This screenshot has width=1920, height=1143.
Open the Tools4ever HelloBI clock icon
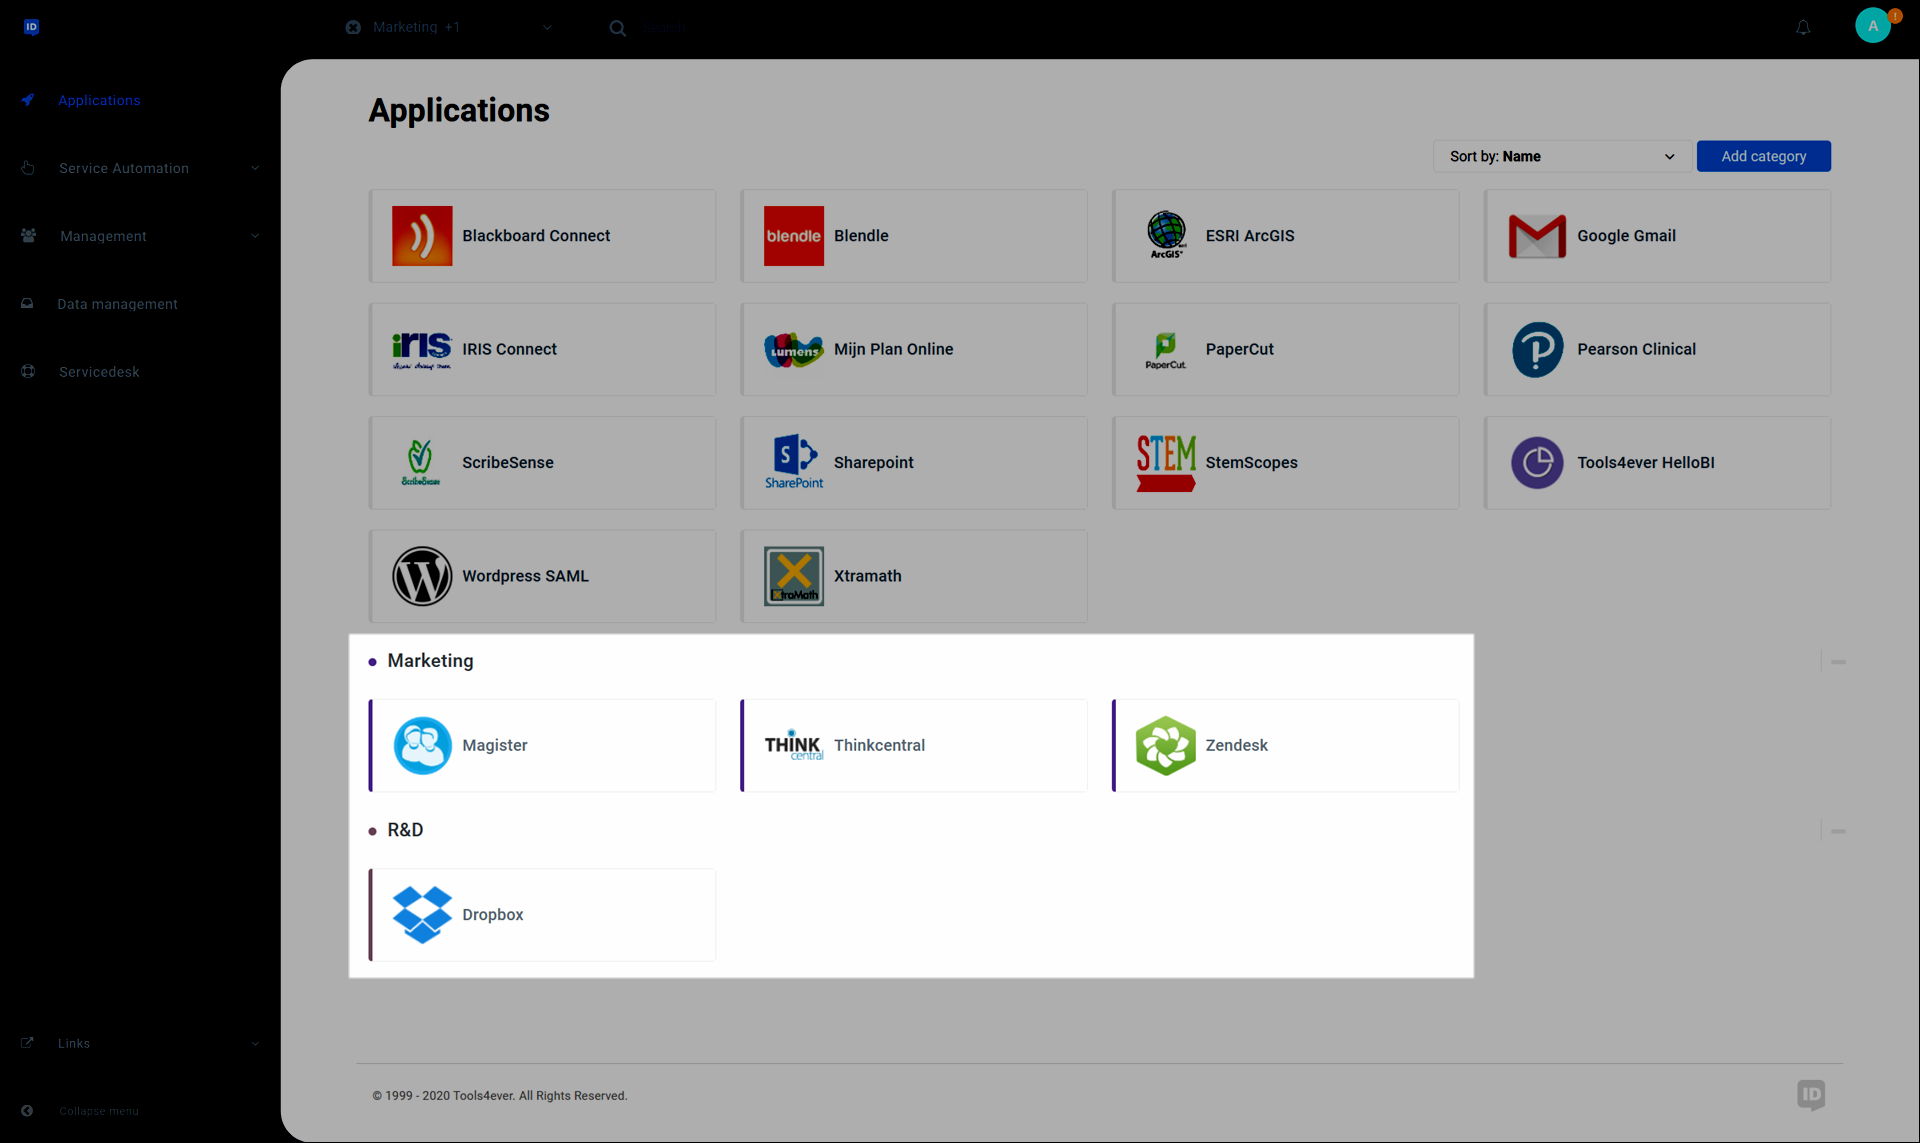click(x=1537, y=463)
